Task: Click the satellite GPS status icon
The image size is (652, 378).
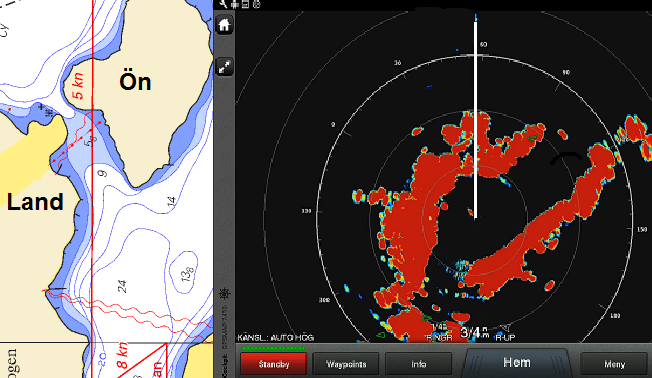Action: click(235, 4)
